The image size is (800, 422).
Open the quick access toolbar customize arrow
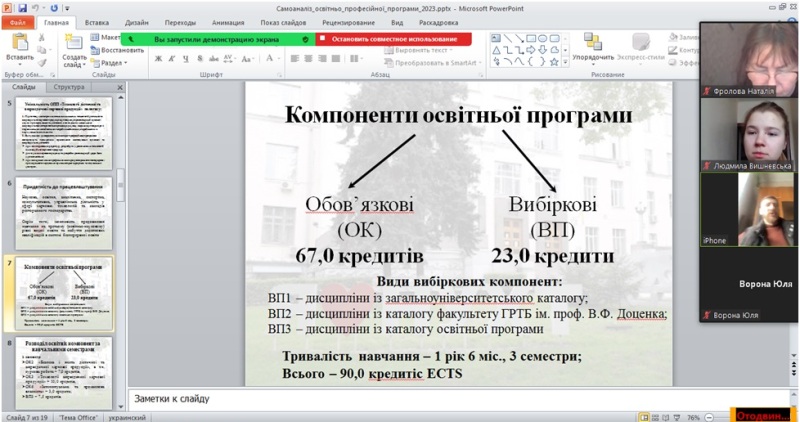67,9
